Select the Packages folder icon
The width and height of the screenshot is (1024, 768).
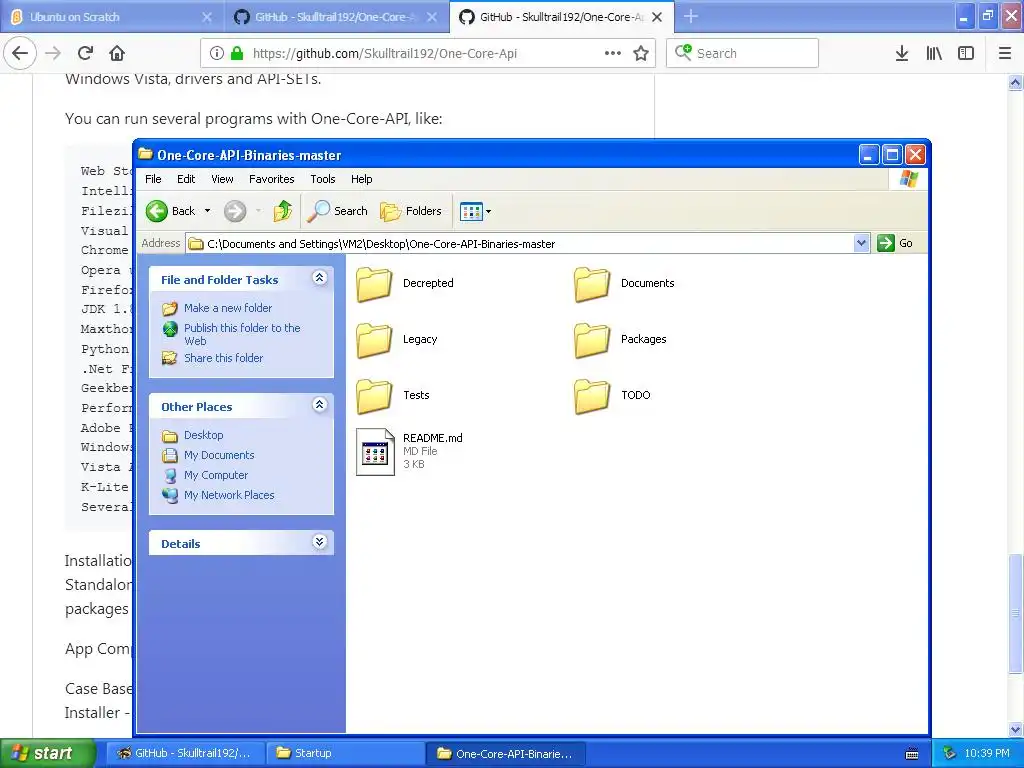(x=592, y=340)
